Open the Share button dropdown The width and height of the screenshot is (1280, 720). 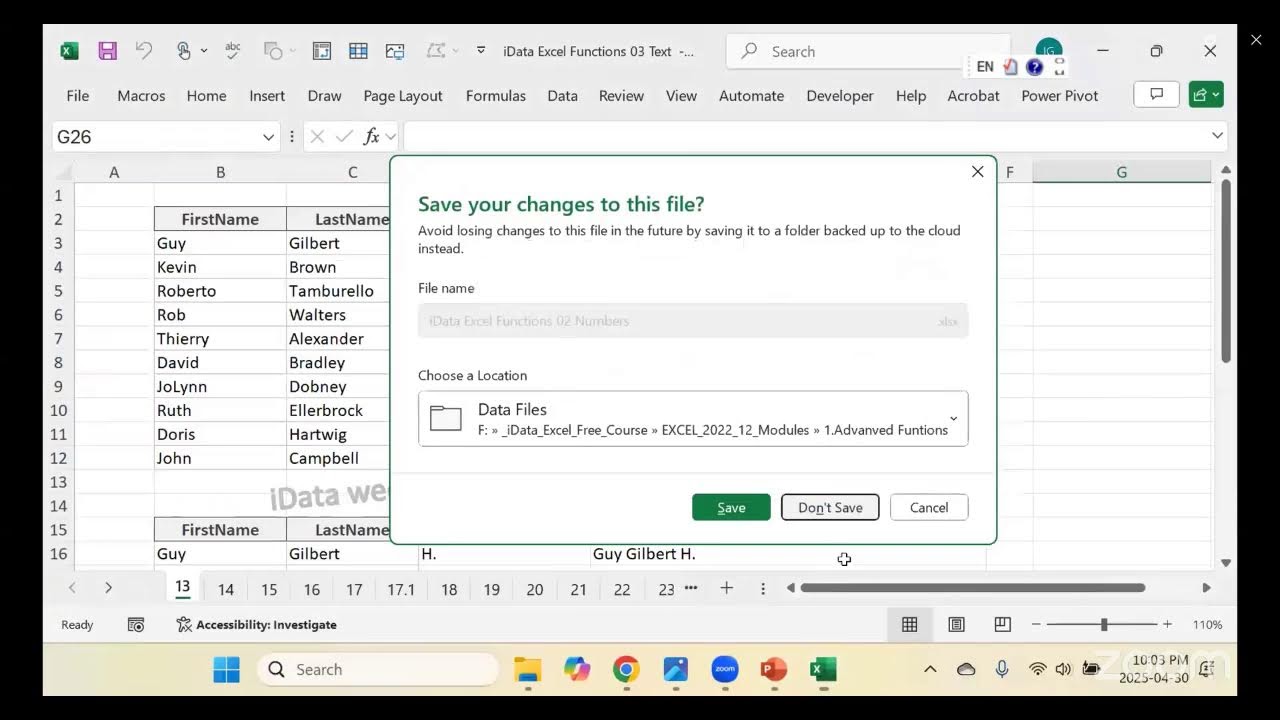tap(1206, 95)
